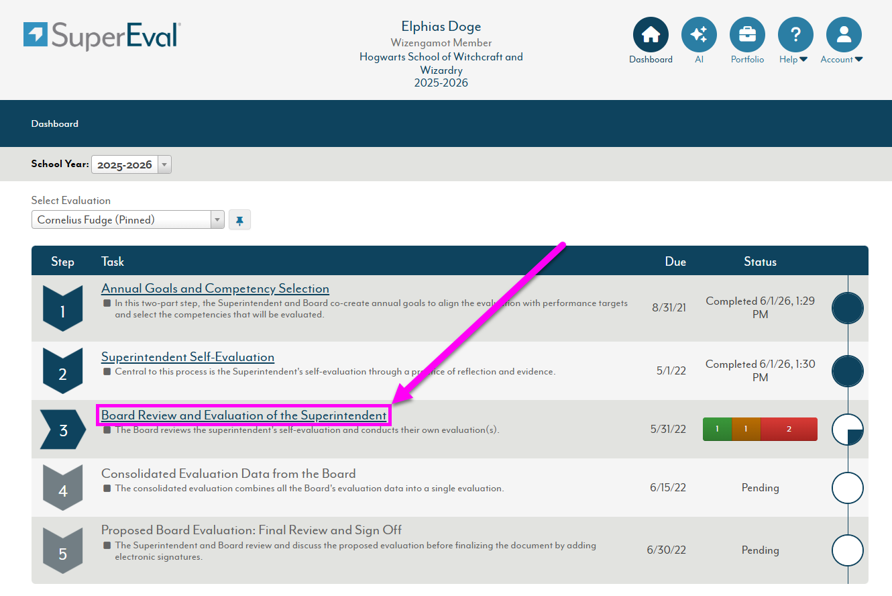Open the School Year dropdown arrow
892x596 pixels.
coord(164,164)
